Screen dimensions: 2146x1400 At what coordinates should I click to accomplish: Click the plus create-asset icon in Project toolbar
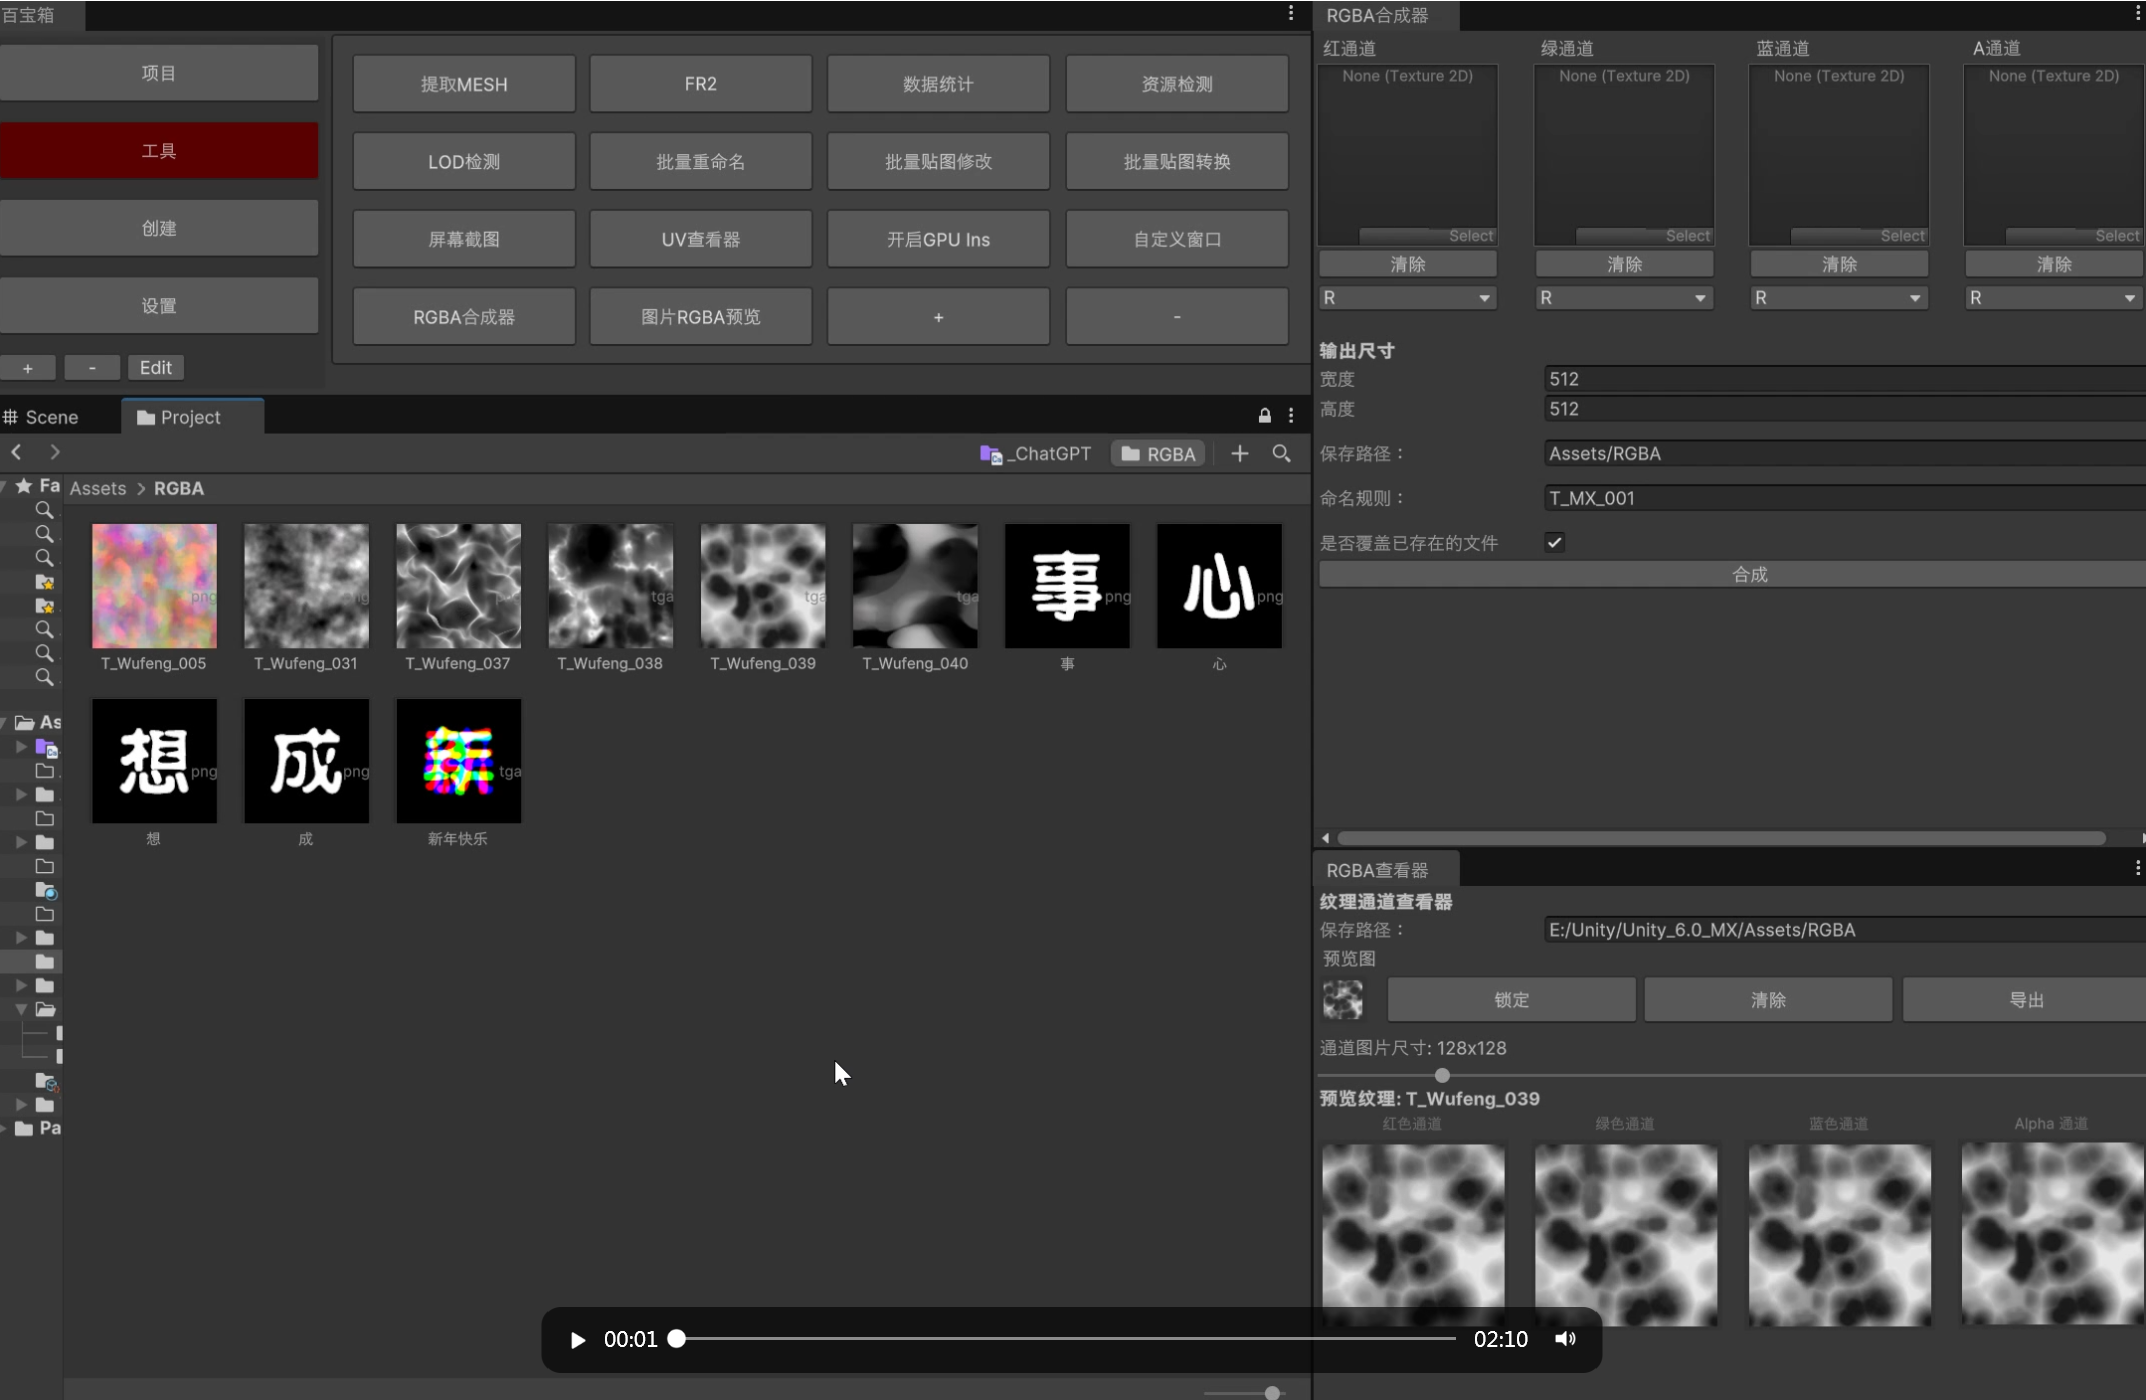[x=1239, y=454]
